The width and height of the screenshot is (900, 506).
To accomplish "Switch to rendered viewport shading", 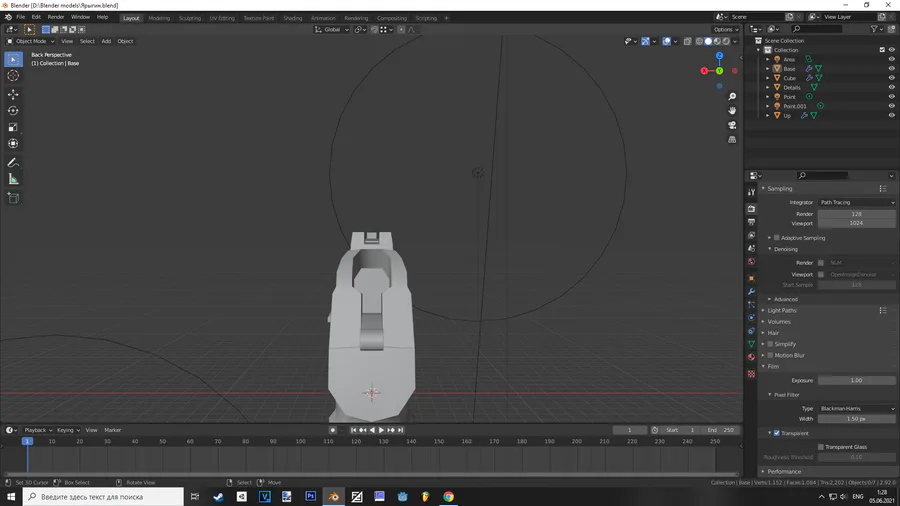I will [726, 41].
